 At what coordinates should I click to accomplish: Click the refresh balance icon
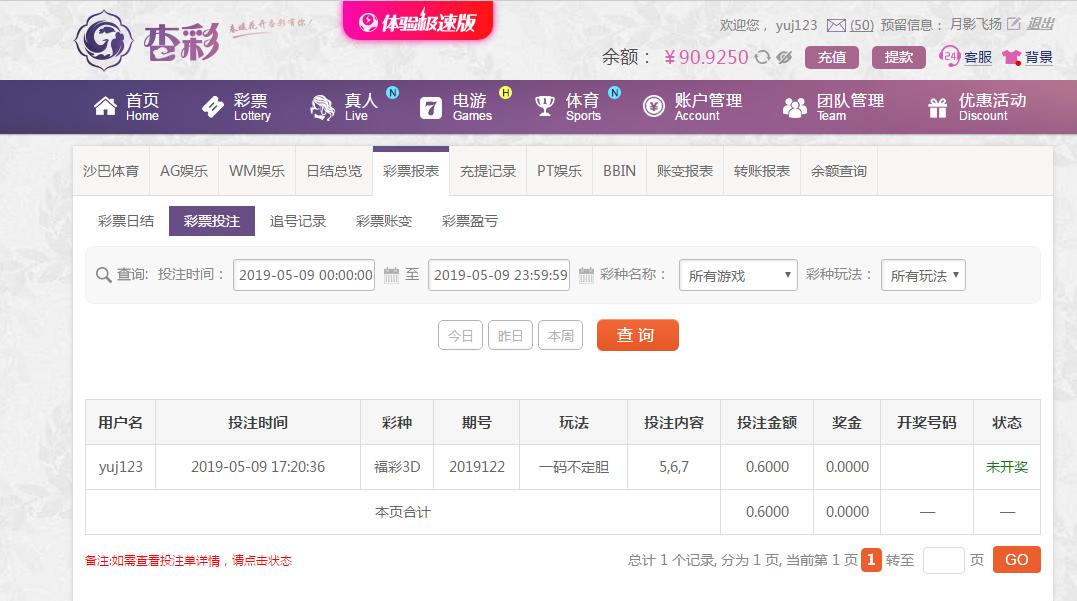pos(763,57)
